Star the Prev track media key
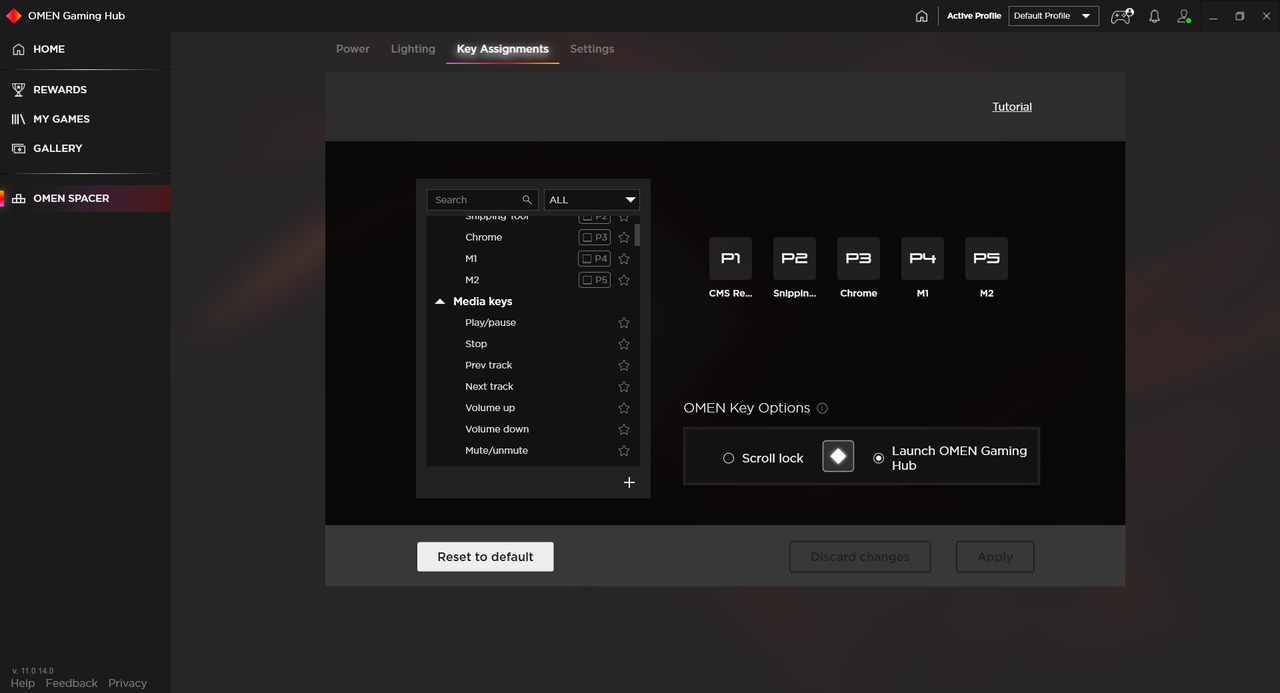This screenshot has width=1280, height=693. (x=624, y=365)
